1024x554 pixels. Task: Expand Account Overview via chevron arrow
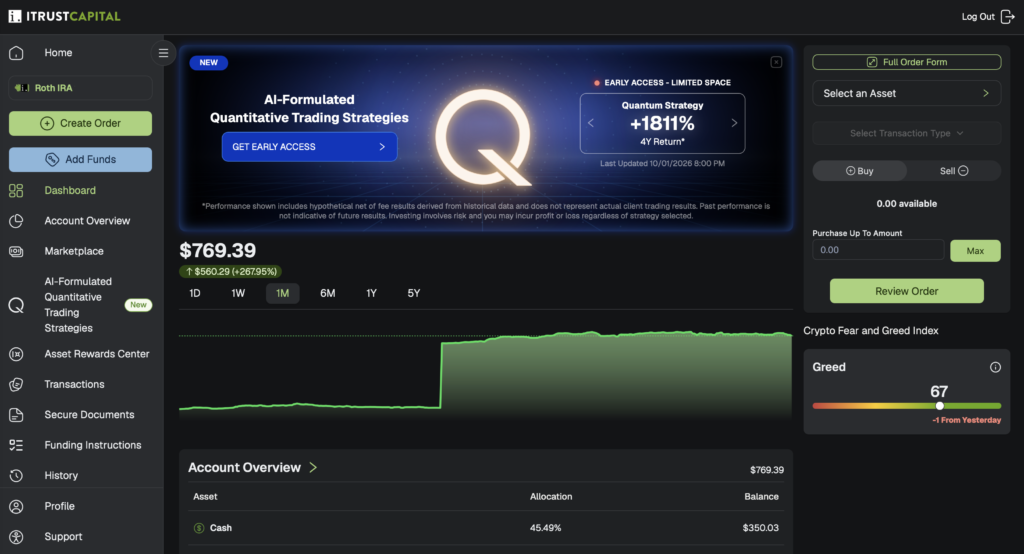pos(313,468)
